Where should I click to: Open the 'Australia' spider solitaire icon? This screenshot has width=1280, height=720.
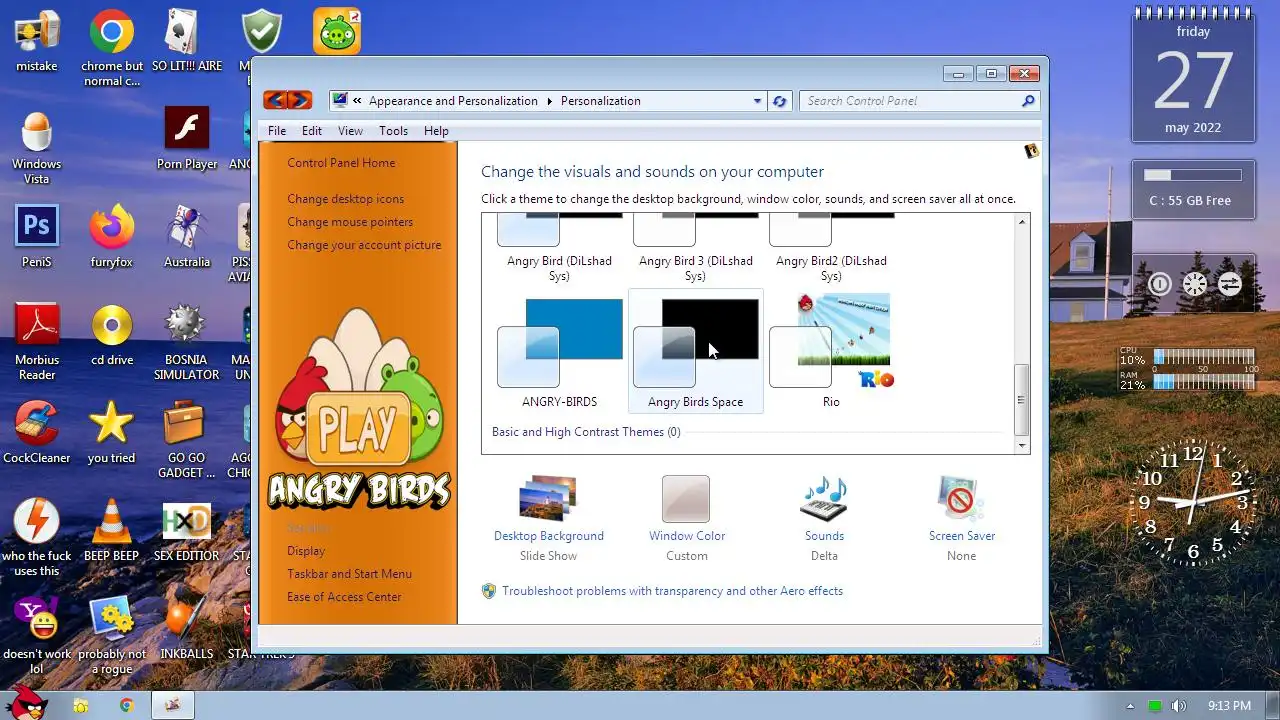tap(187, 237)
